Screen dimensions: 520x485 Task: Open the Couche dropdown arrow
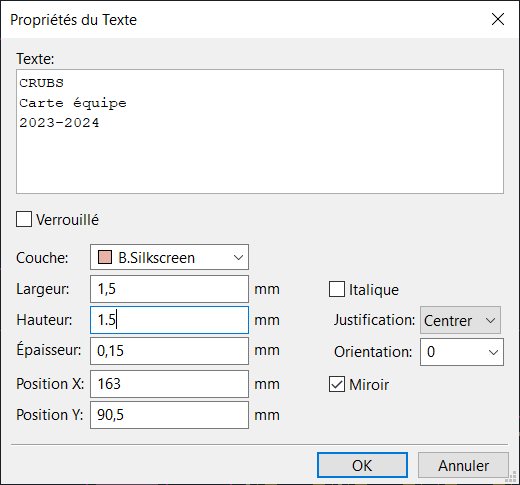(238, 257)
